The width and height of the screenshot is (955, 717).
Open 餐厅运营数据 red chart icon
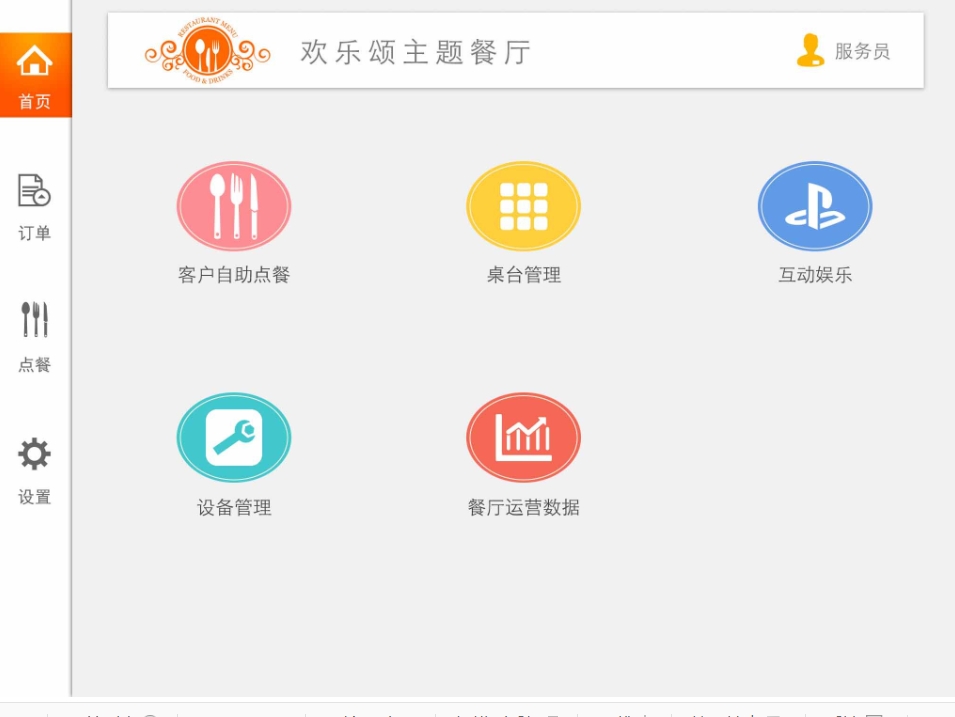523,437
